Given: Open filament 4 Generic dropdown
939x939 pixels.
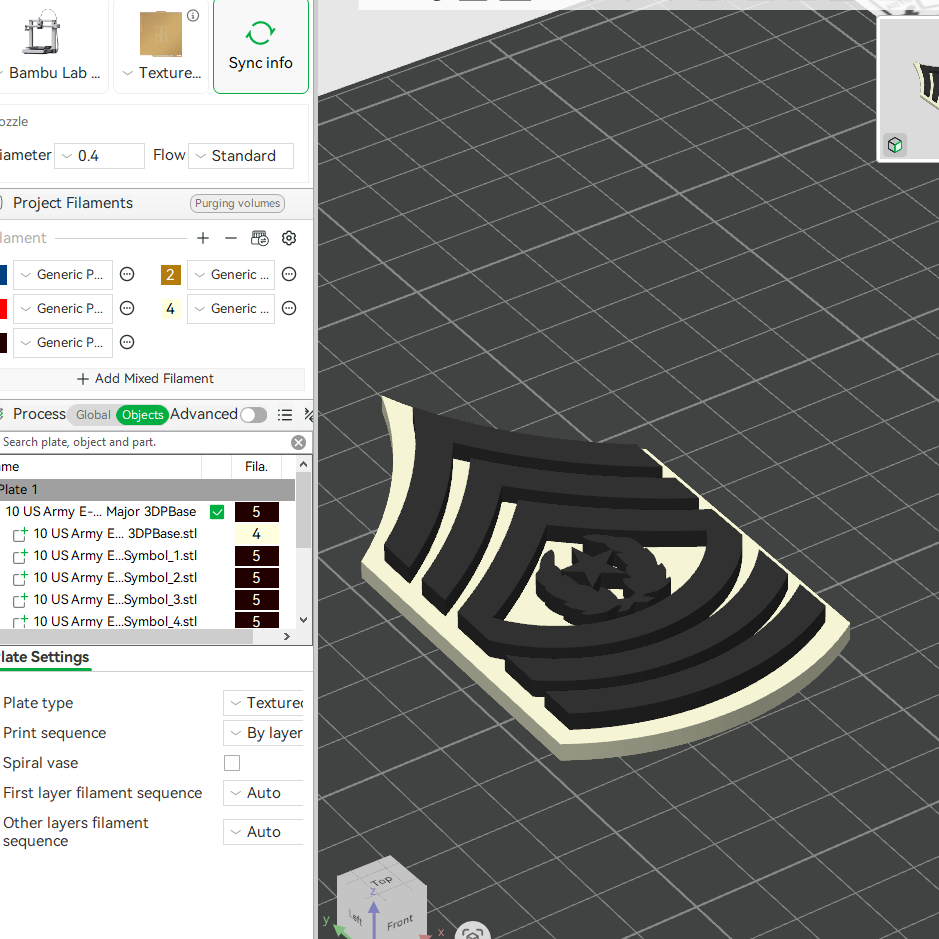Looking at the screenshot, I should (231, 309).
